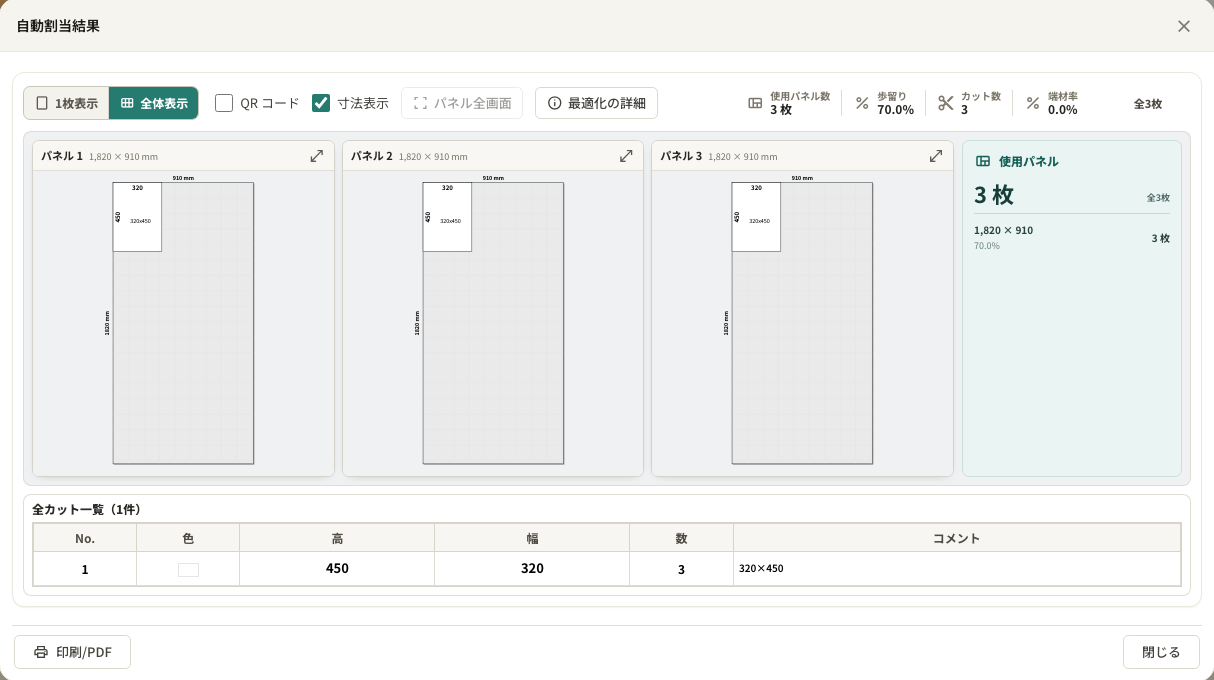Click the コメント column header
Image resolution: width=1214 pixels, height=680 pixels.
957,538
